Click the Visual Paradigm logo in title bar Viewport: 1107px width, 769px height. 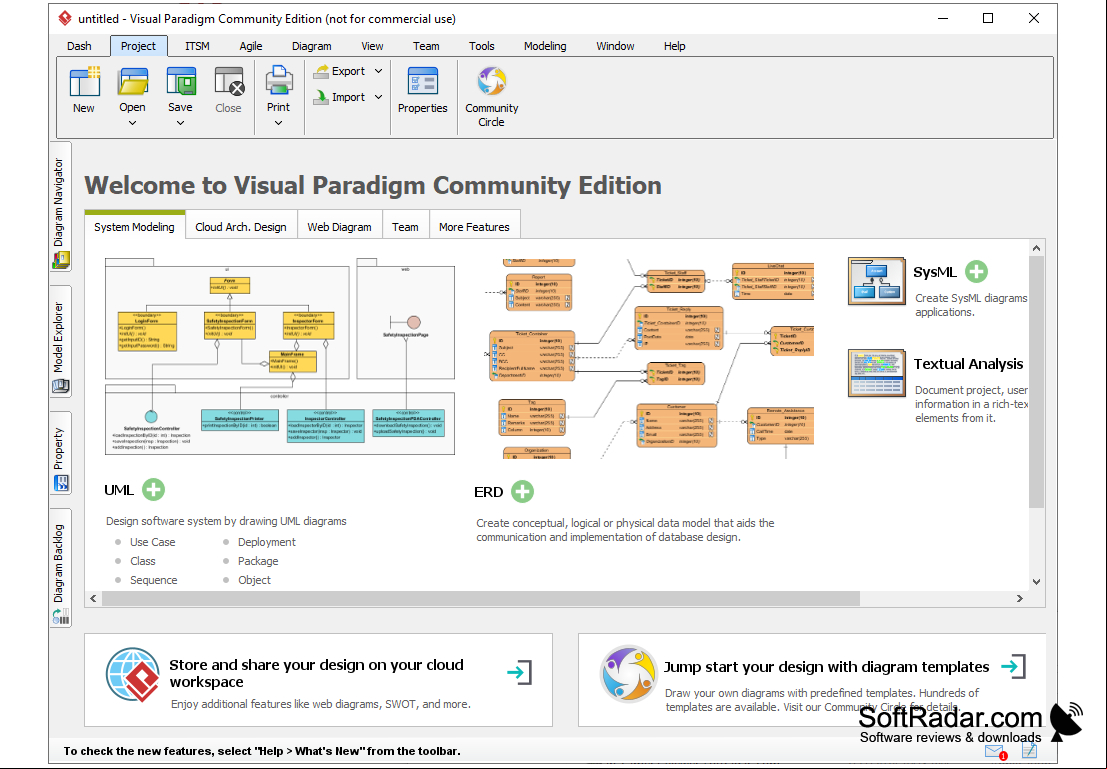point(65,18)
